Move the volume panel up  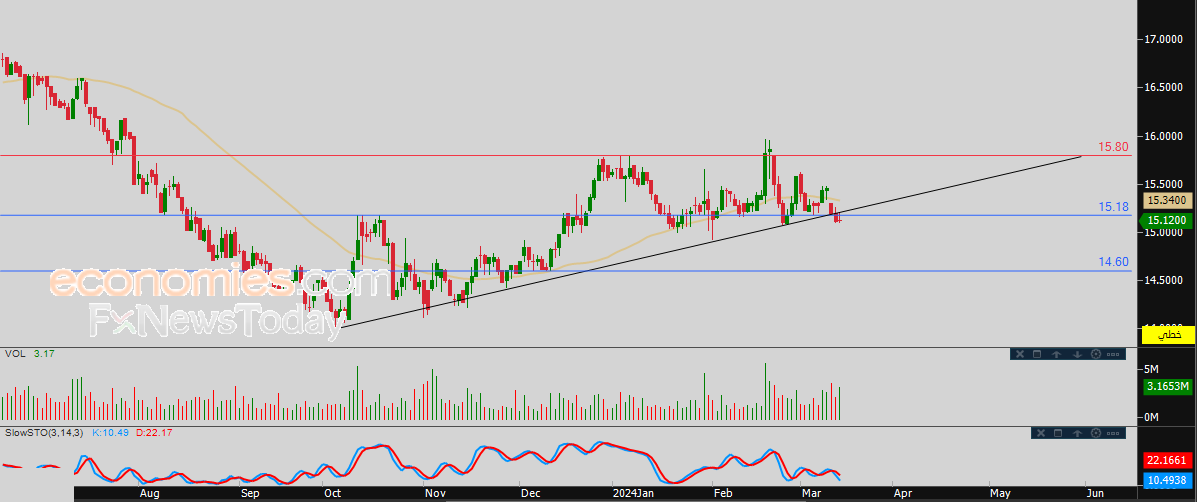tap(1057, 354)
